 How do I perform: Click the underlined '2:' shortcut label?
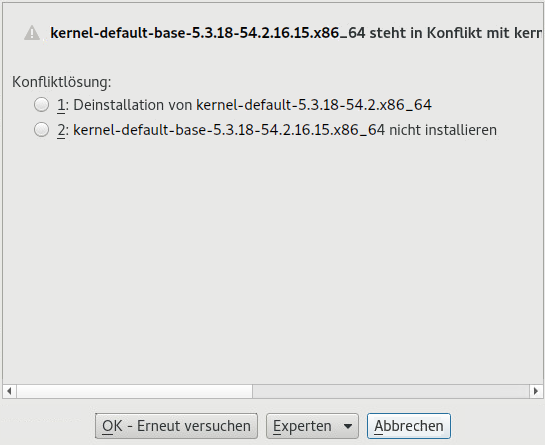point(63,130)
